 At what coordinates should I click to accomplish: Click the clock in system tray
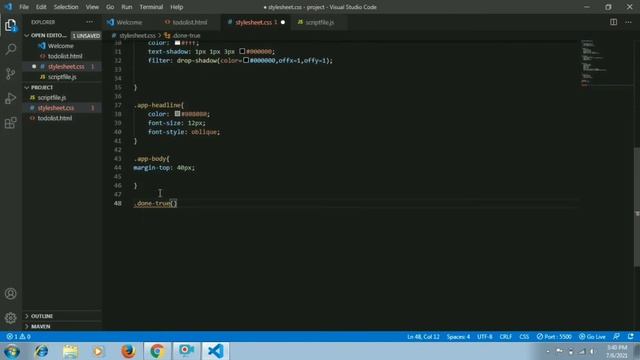click(617, 351)
